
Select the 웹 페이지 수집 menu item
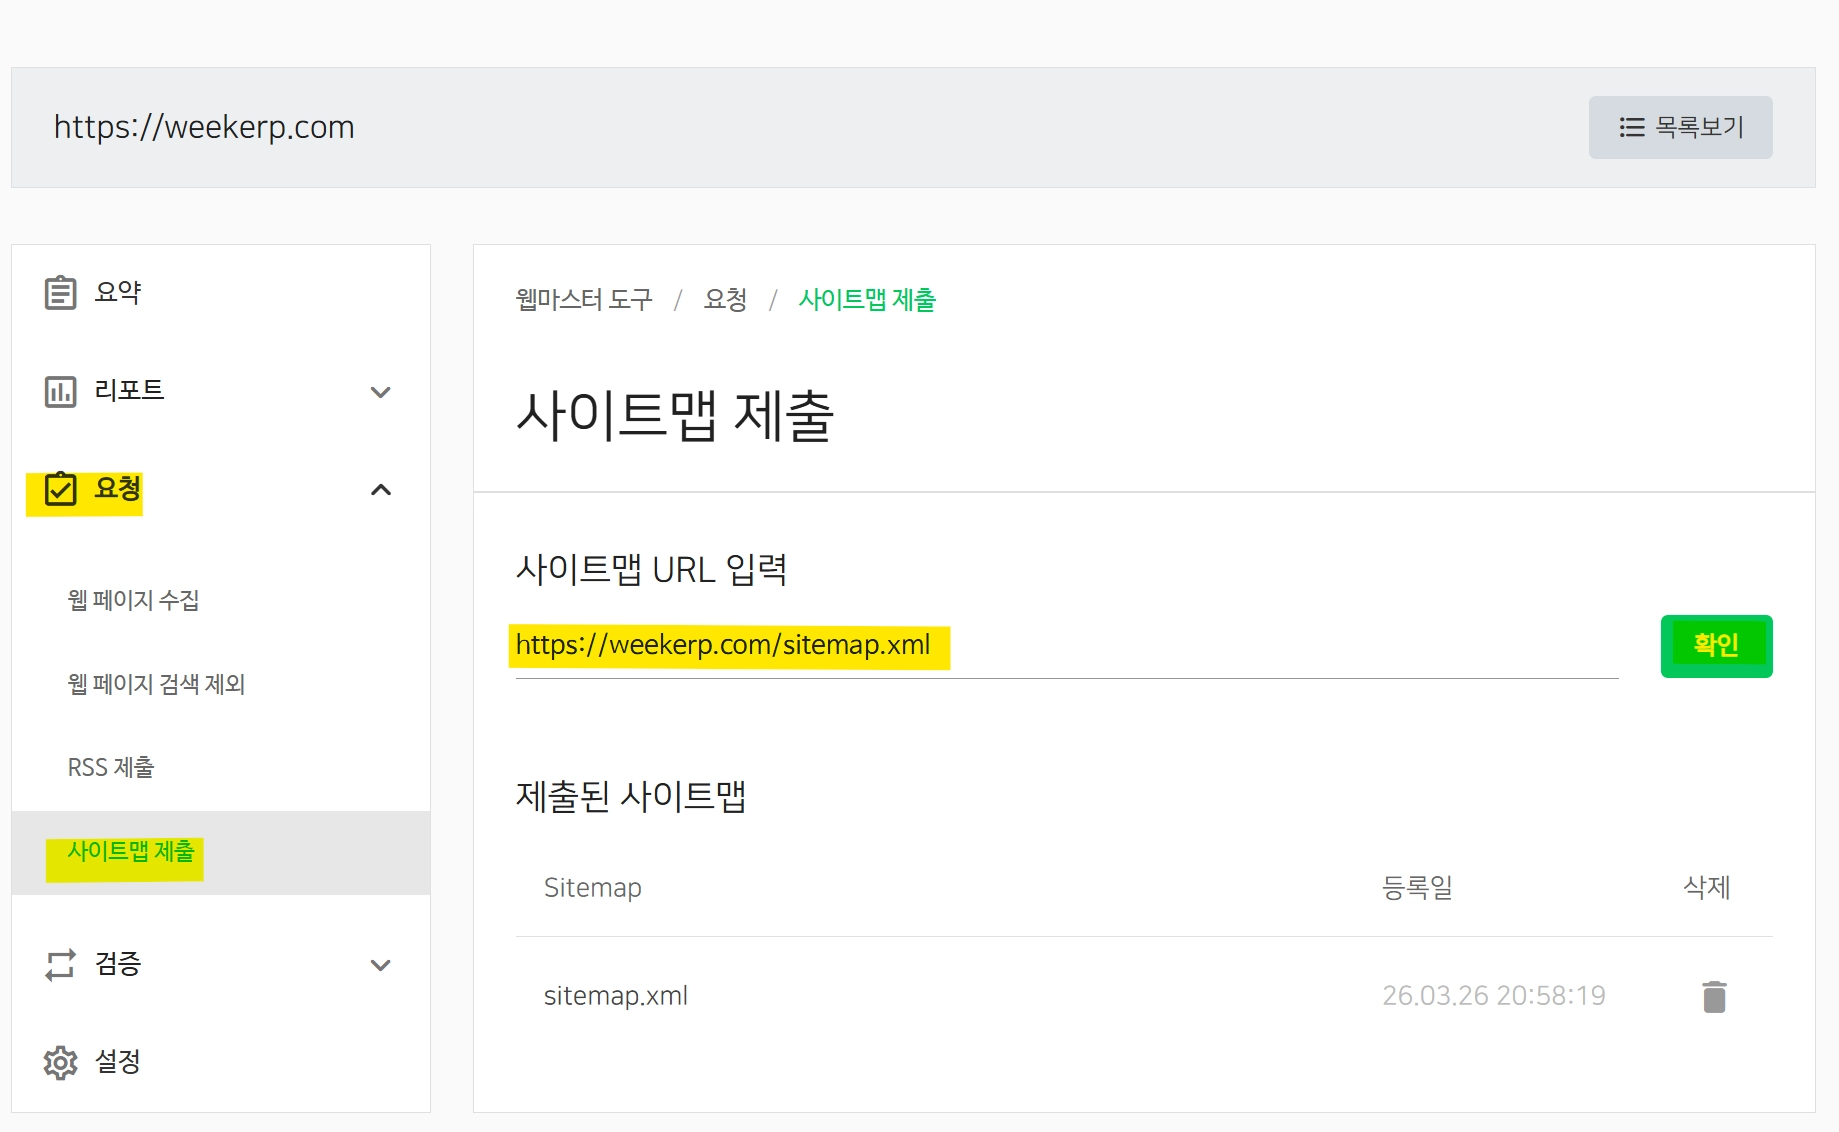[x=135, y=601]
